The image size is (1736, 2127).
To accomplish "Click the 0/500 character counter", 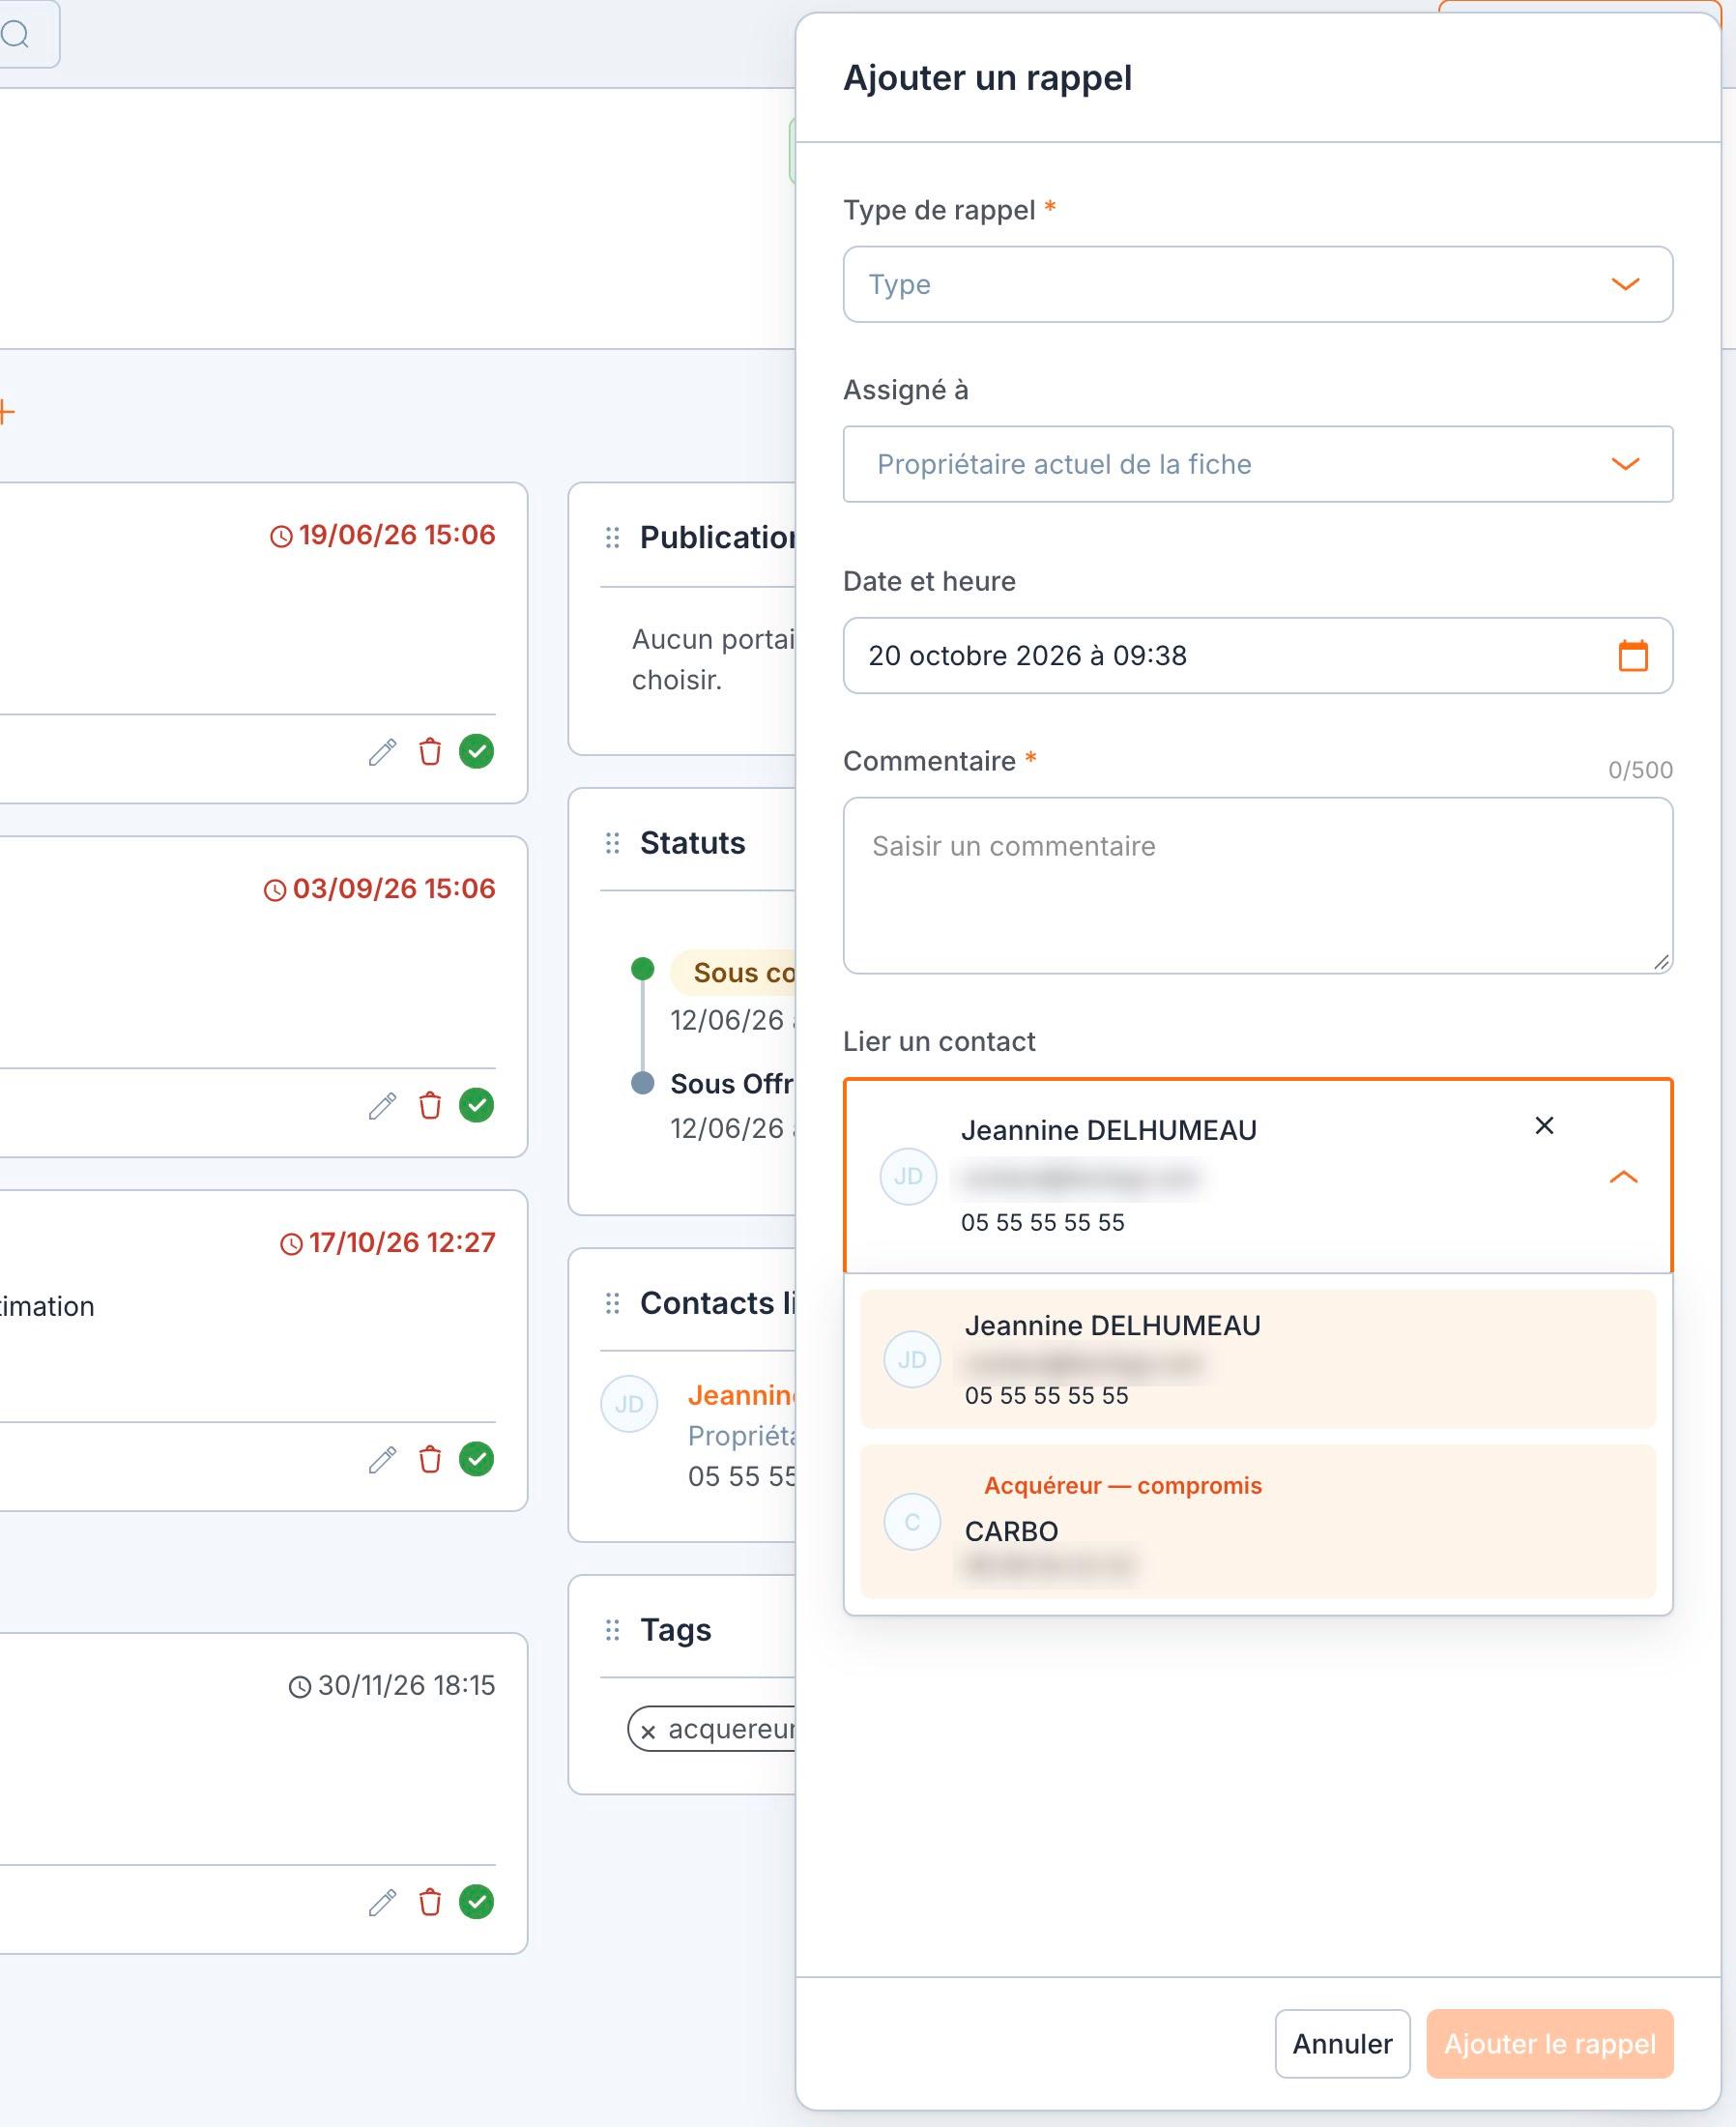I will (x=1640, y=770).
